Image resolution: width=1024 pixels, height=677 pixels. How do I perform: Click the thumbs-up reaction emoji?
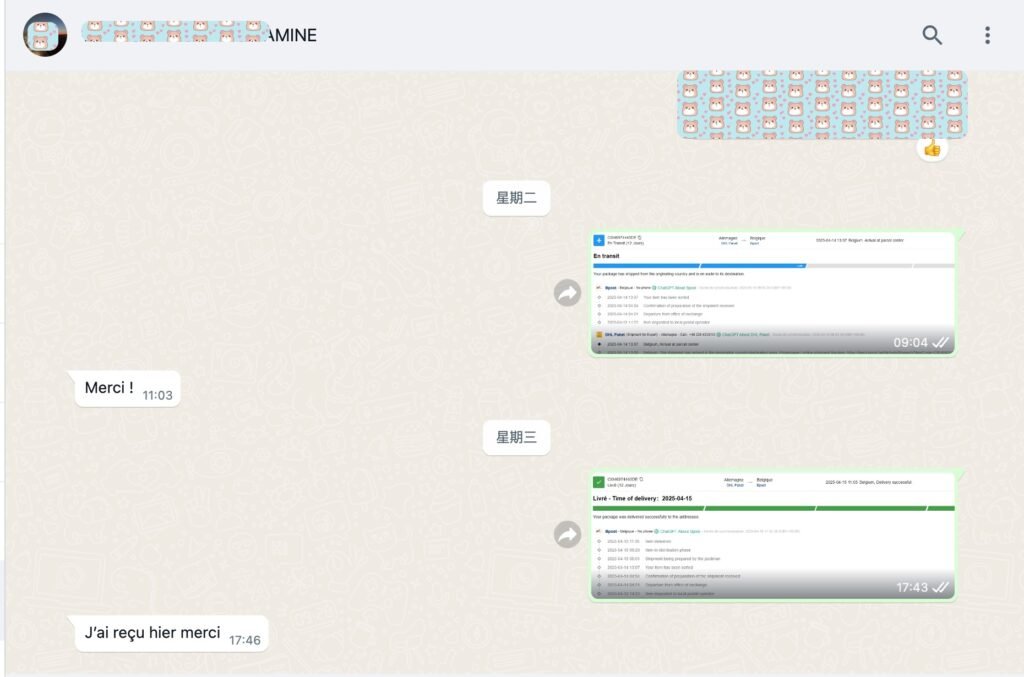pos(932,148)
